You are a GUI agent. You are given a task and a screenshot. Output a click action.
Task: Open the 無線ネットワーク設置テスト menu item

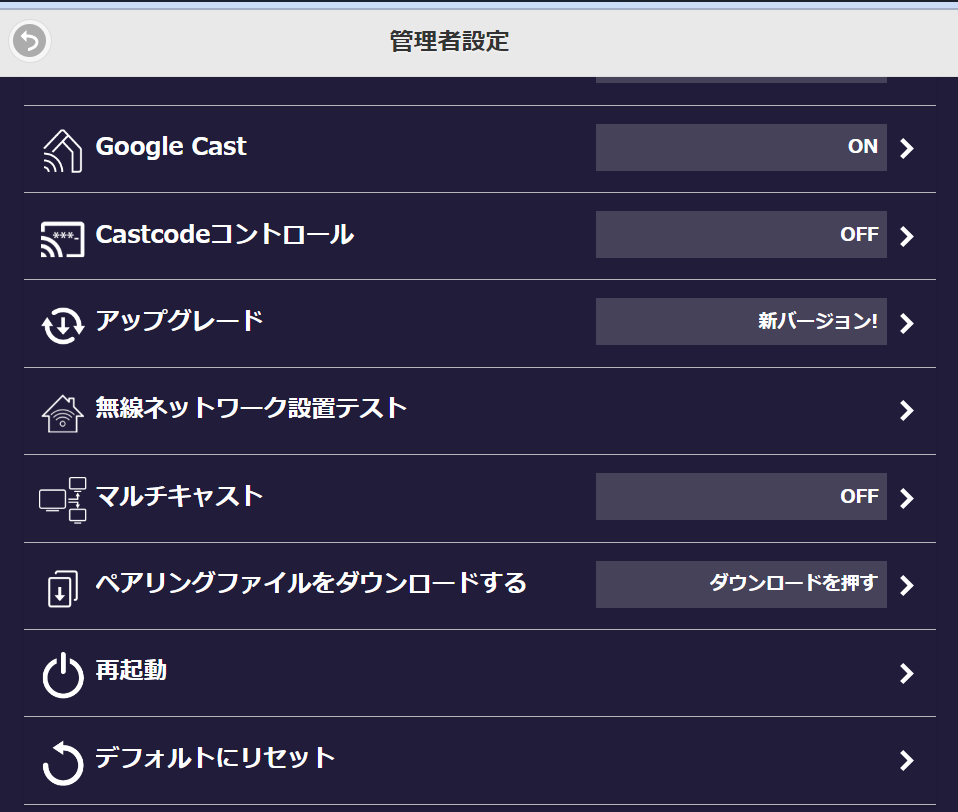point(251,408)
